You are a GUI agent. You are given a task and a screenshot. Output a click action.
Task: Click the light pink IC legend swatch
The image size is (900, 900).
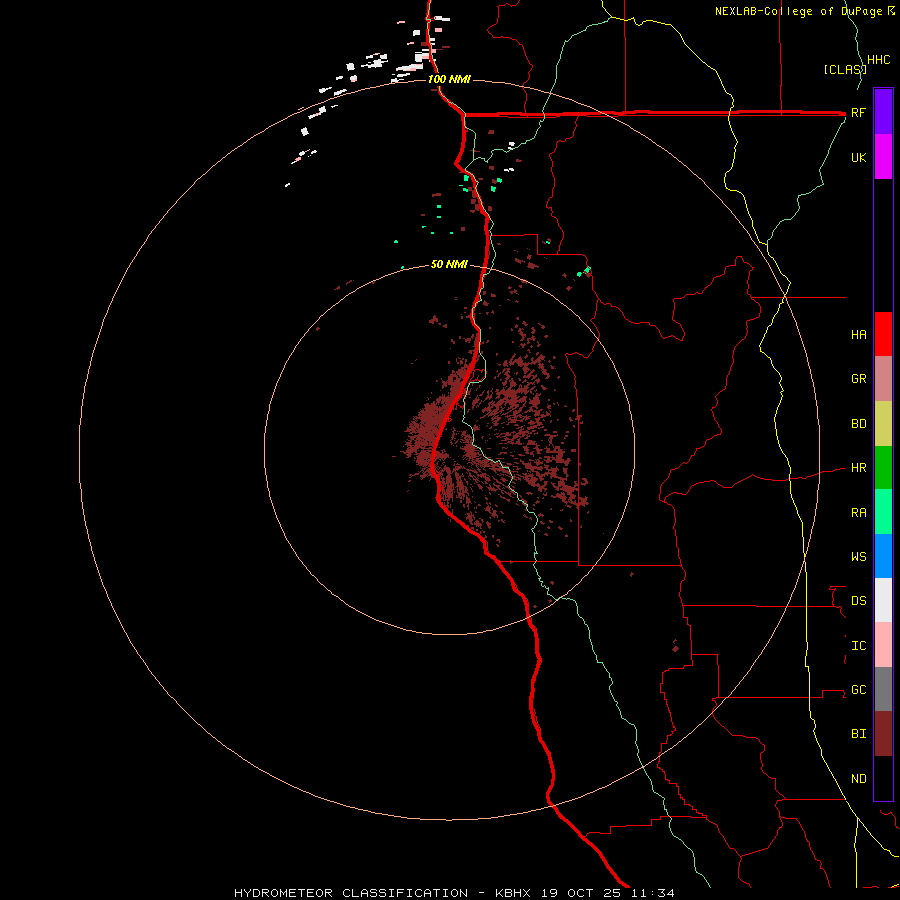coord(883,645)
